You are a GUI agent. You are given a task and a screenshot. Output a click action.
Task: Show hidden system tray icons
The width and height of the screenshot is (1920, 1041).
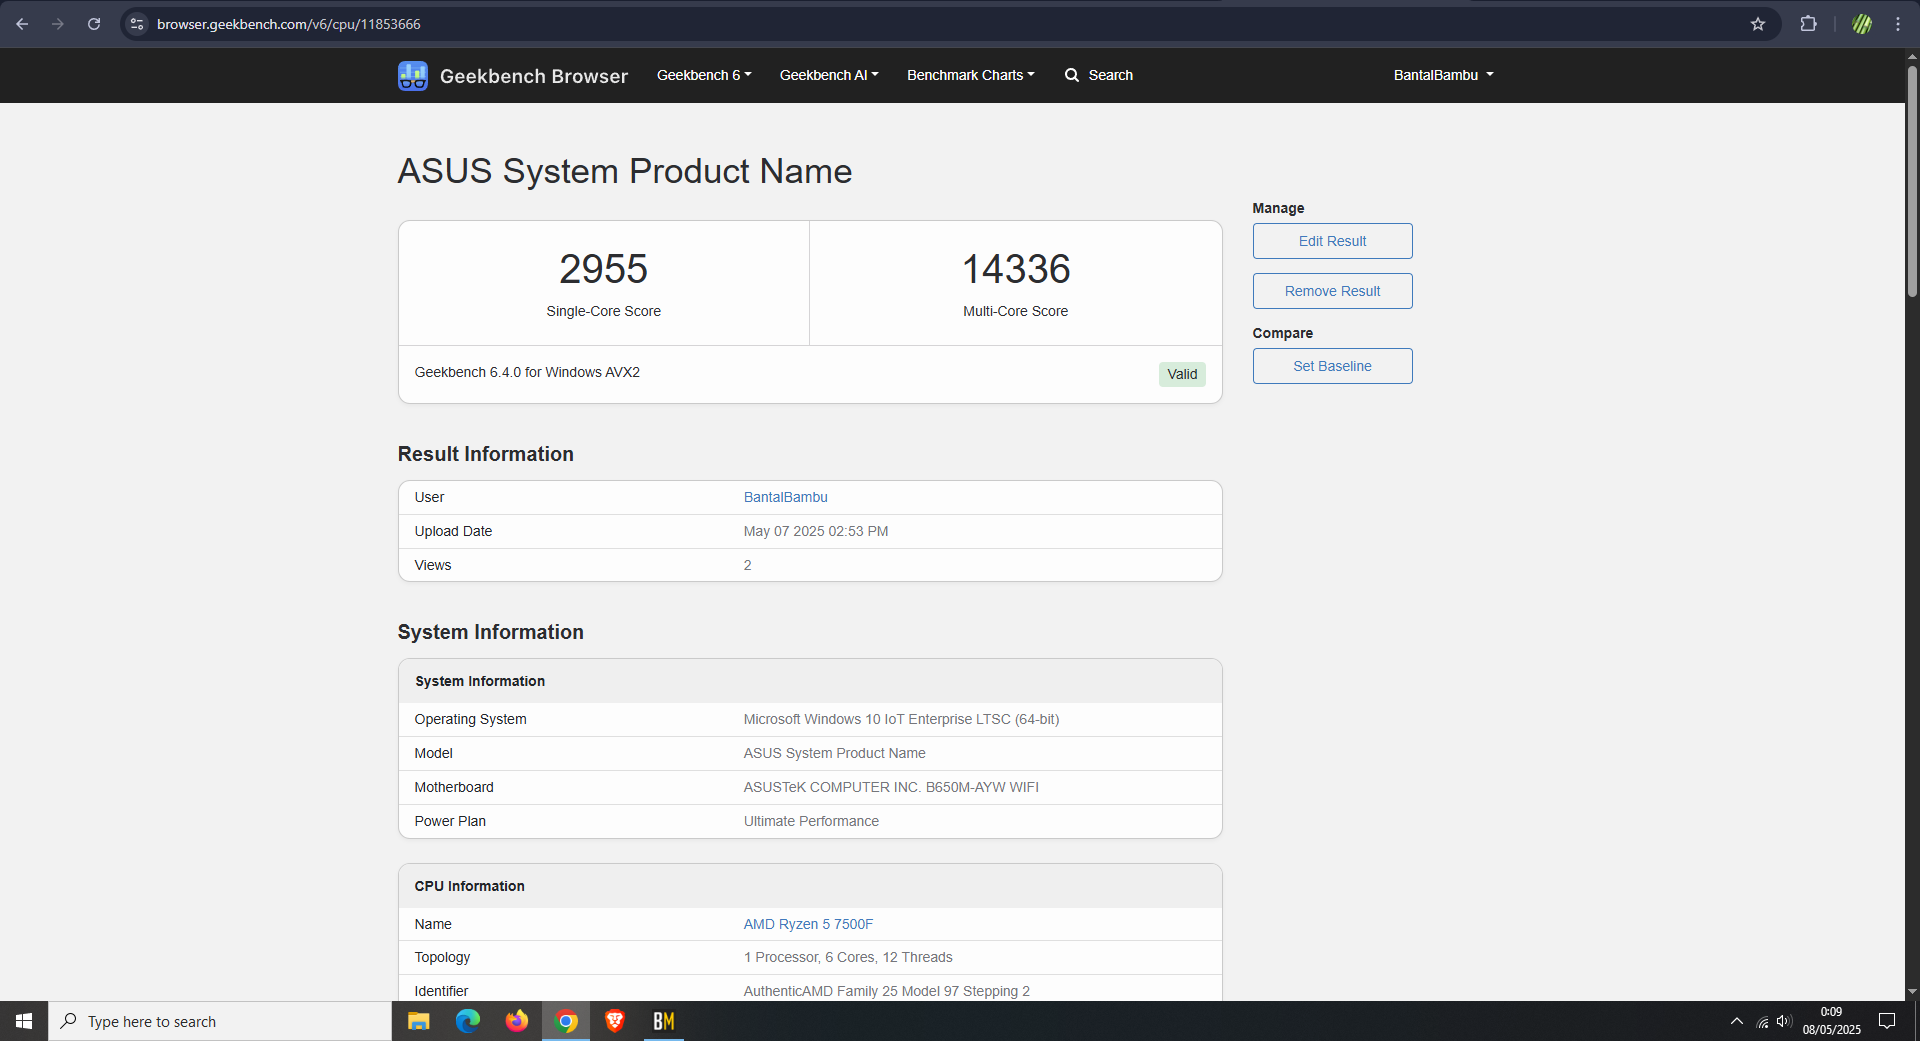coord(1736,1021)
